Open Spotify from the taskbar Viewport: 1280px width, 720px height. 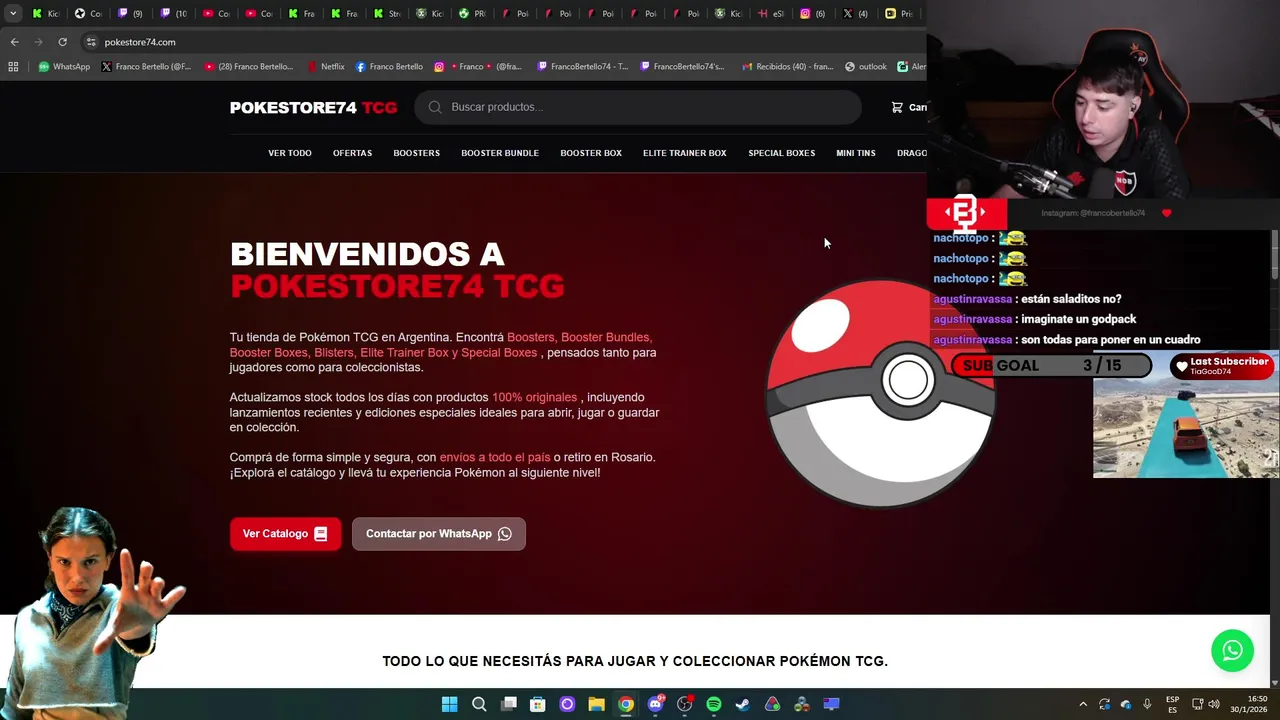713,704
